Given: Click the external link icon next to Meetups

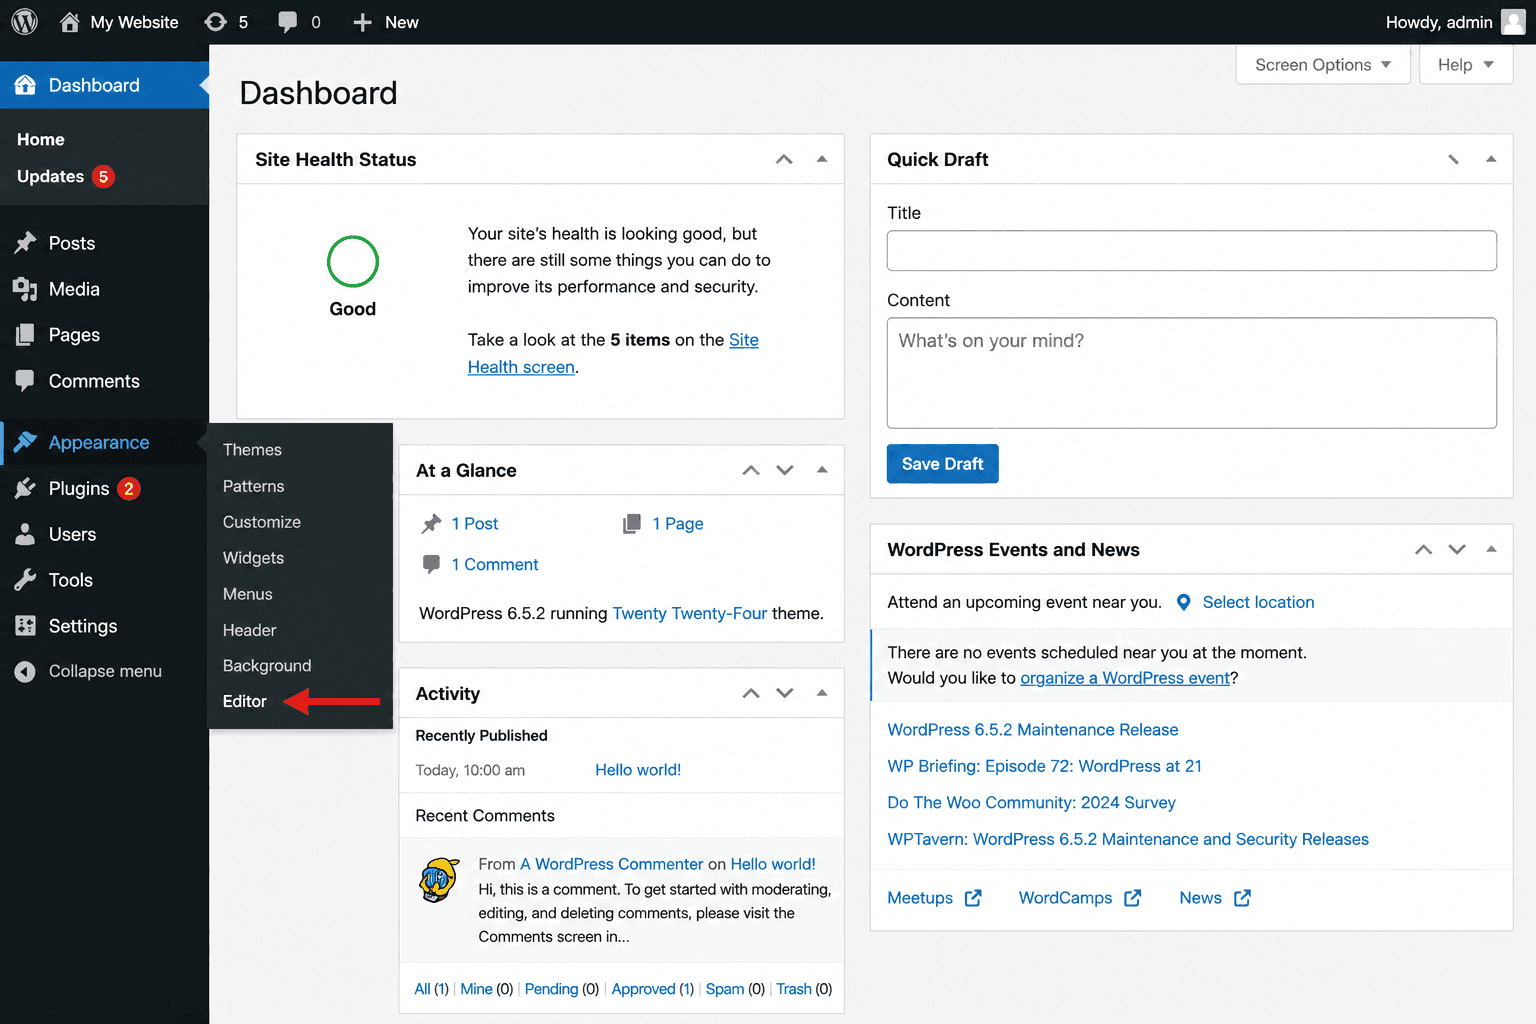Looking at the screenshot, I should point(973,898).
